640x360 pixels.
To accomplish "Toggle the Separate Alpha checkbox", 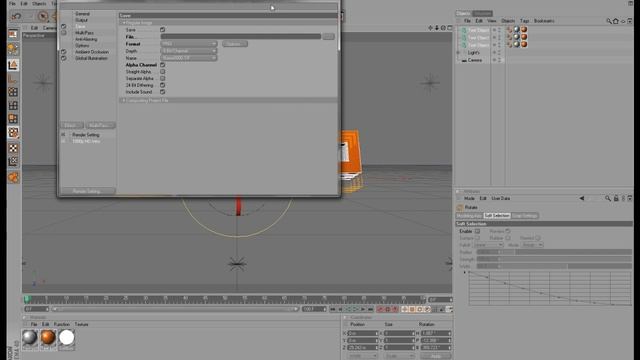I will (162, 78).
